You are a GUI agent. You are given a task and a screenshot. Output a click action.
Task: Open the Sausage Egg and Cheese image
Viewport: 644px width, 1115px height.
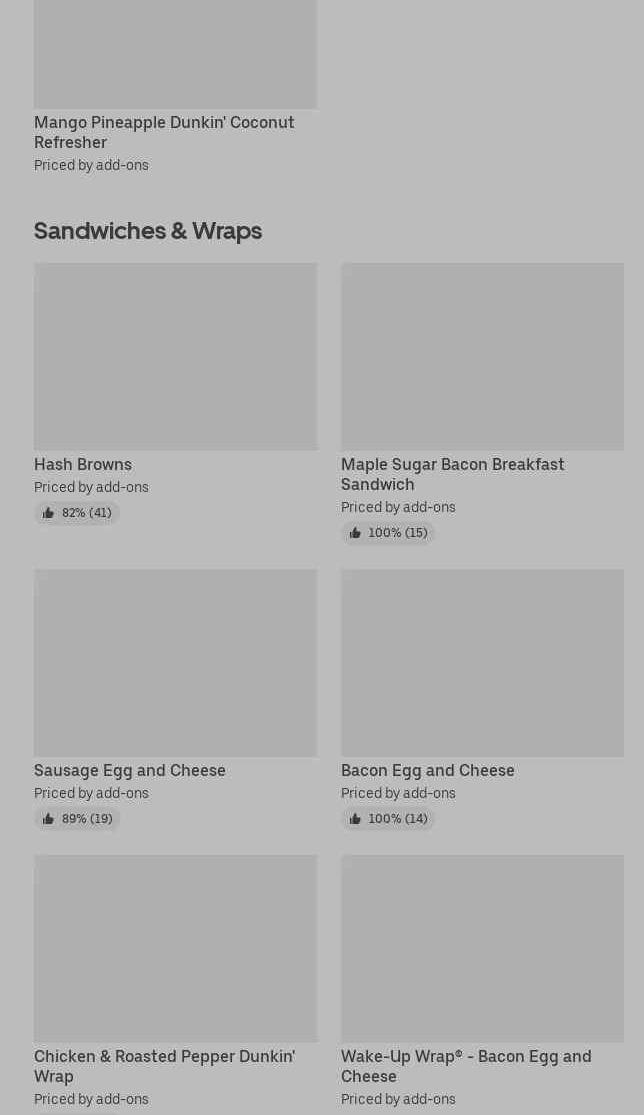[175, 662]
